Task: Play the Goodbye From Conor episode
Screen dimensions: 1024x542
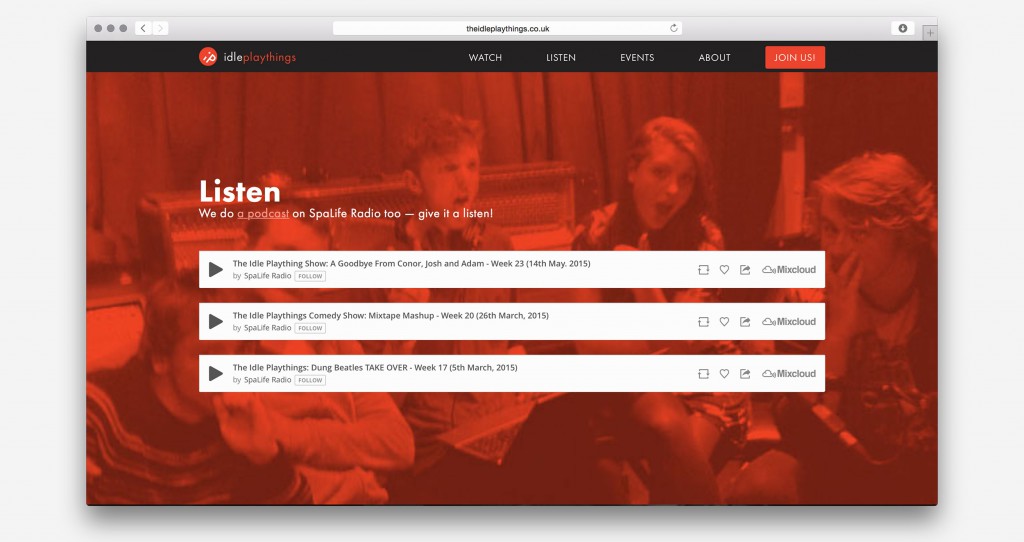Action: tap(216, 269)
